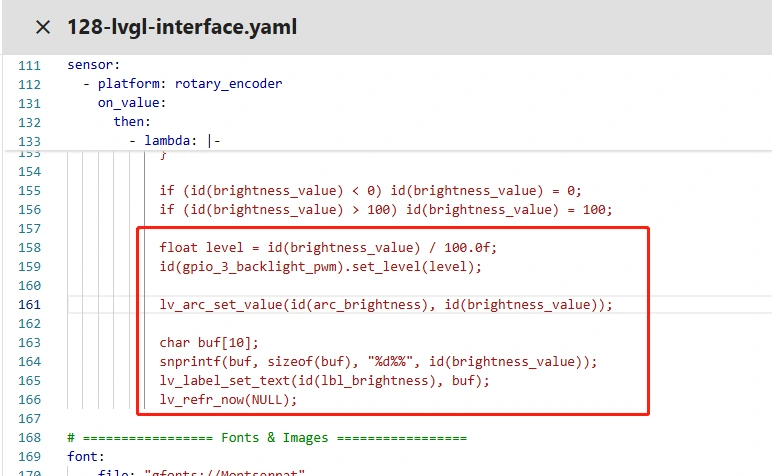Click line number 155 in gutter

point(29,190)
